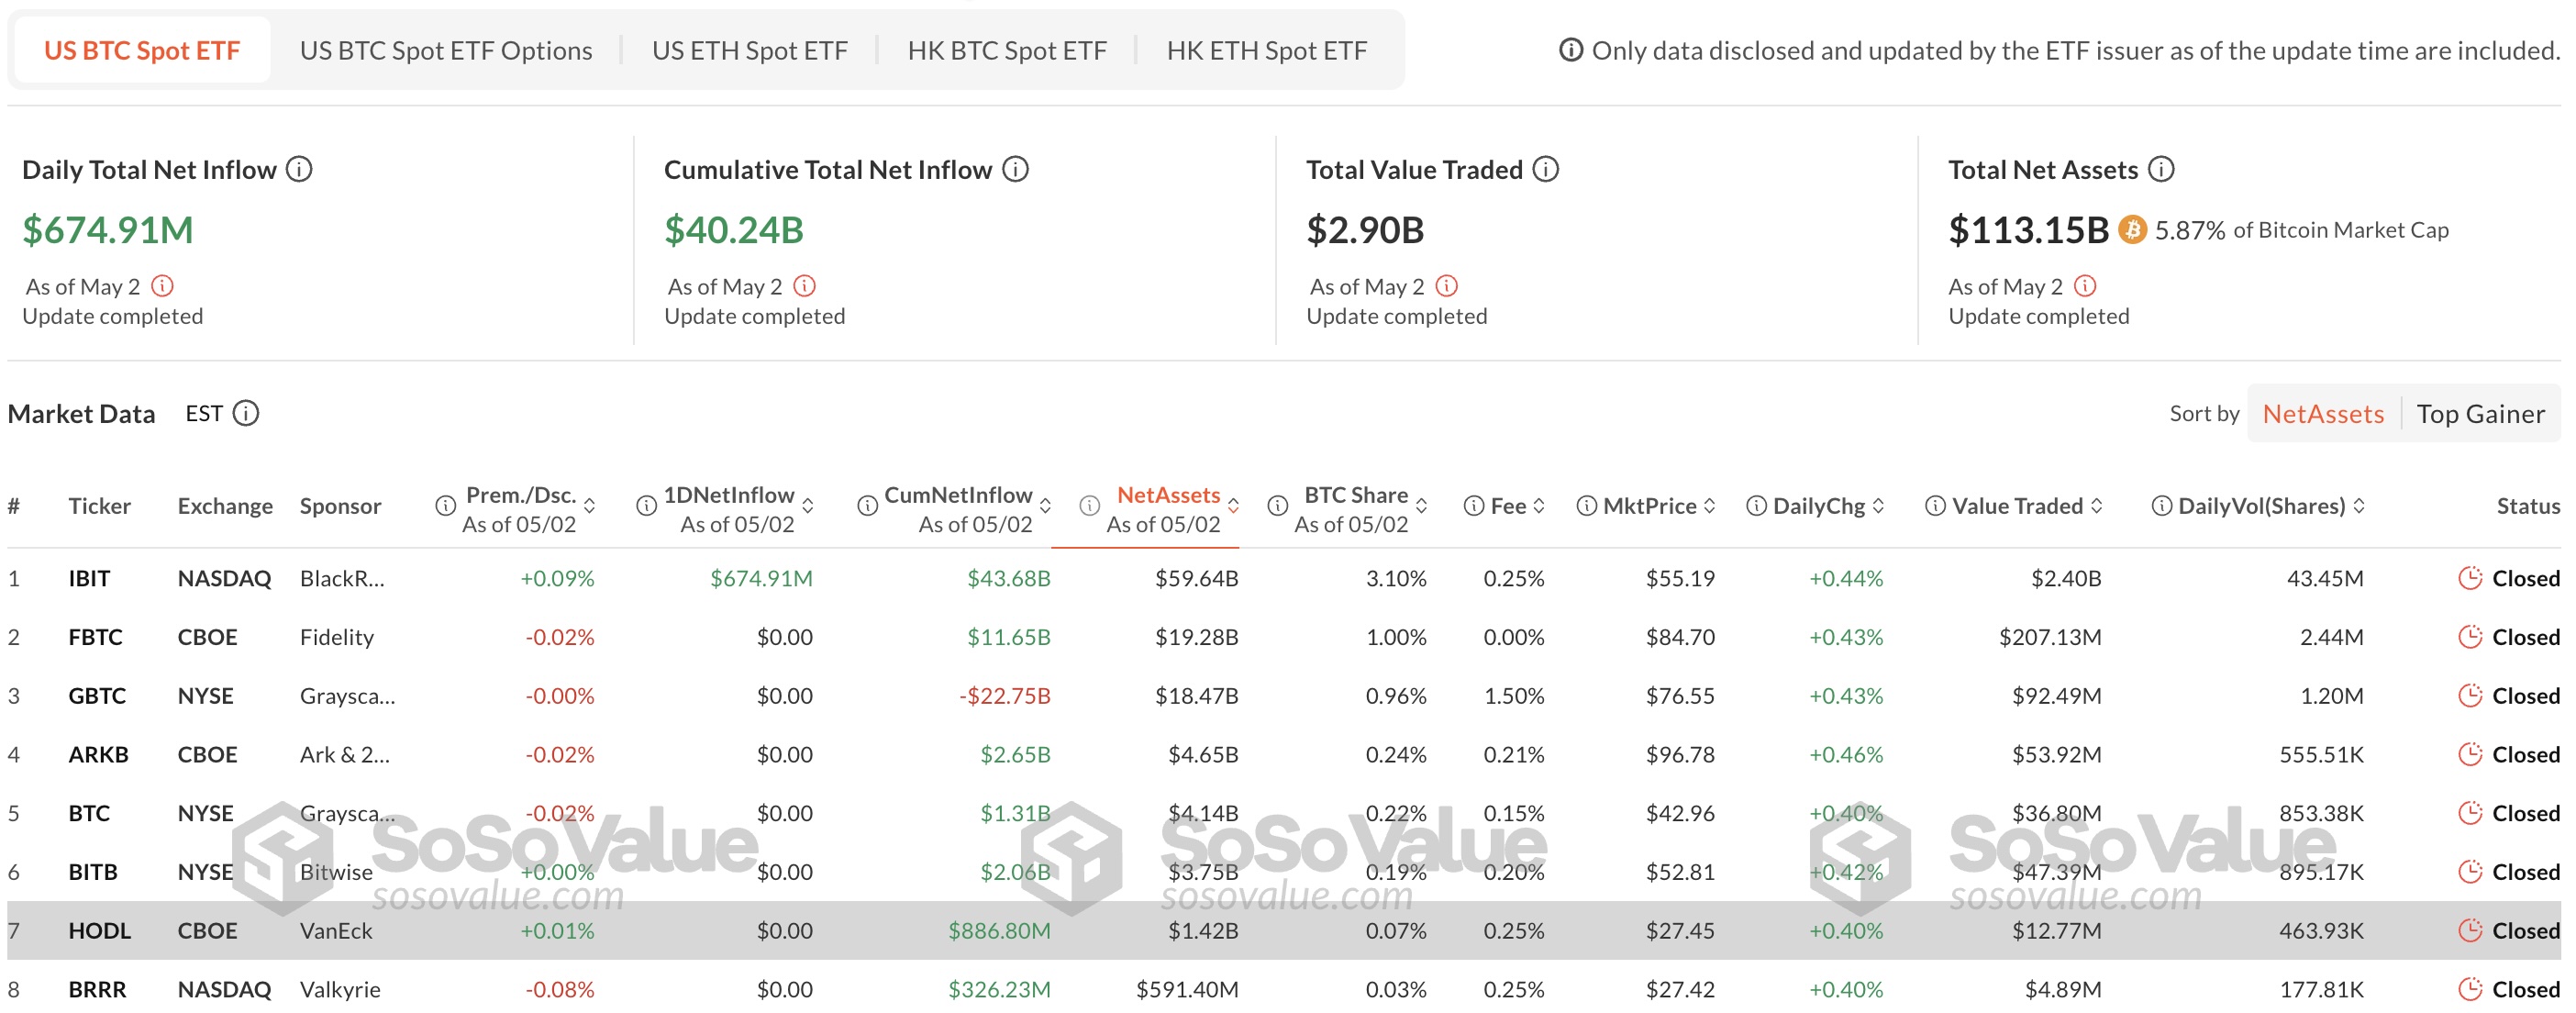Click the Closed status clock icon for GBTC

tap(2470, 695)
